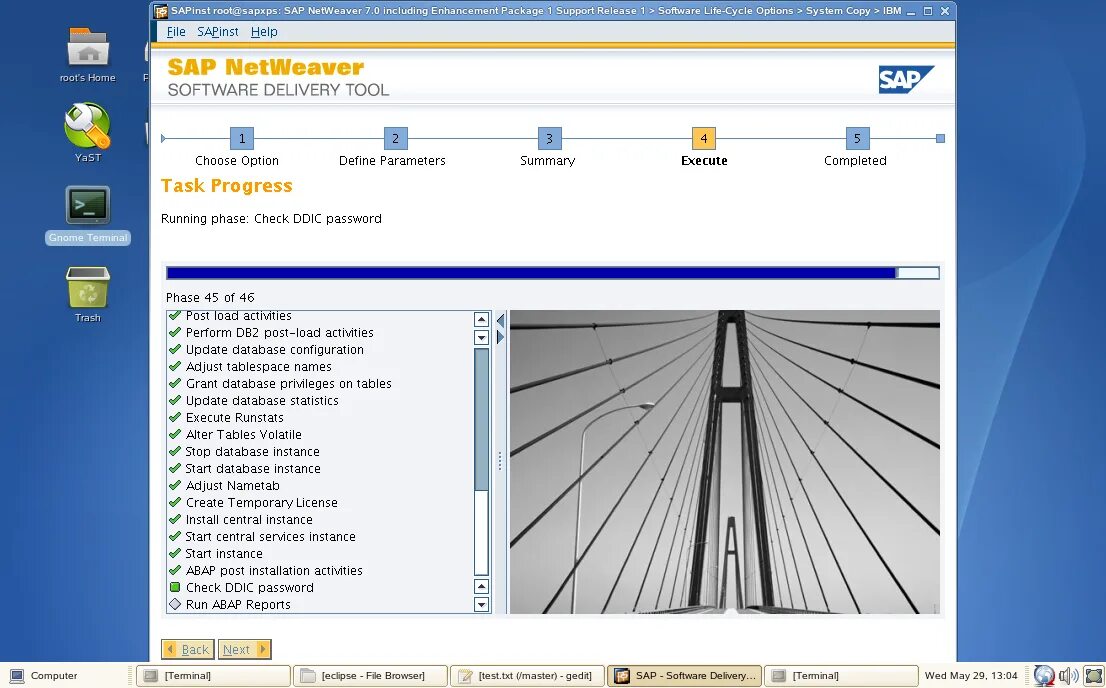This screenshot has height=688, width=1106.
Task: Click the SAP logo in the header
Action: pos(906,79)
